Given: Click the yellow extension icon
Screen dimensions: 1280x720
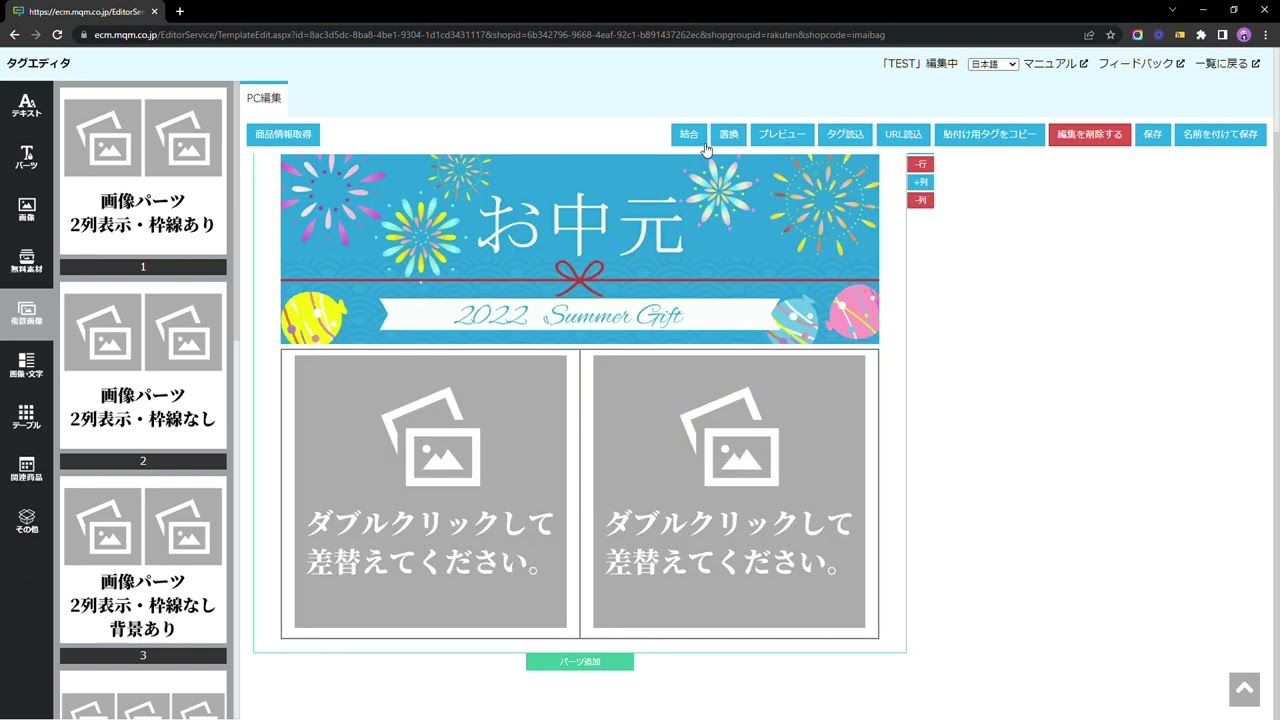Looking at the screenshot, I should pos(1180,35).
